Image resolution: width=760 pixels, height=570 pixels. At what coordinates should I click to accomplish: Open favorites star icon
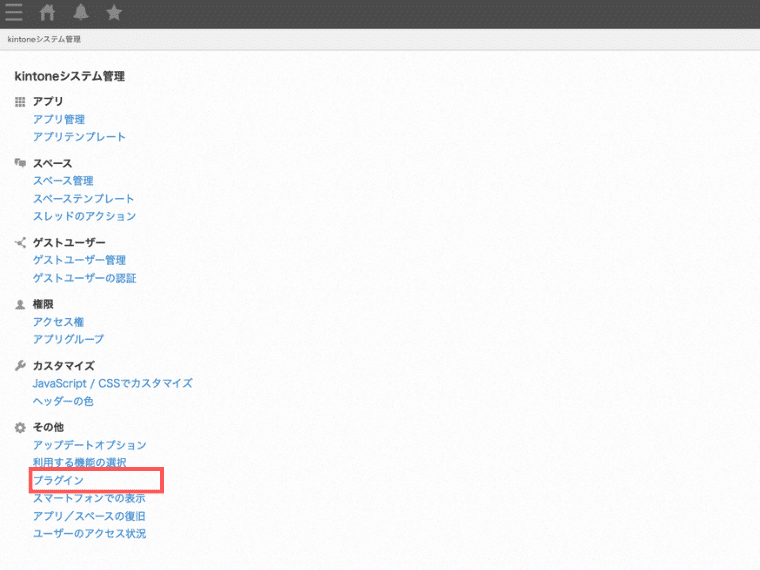point(114,12)
